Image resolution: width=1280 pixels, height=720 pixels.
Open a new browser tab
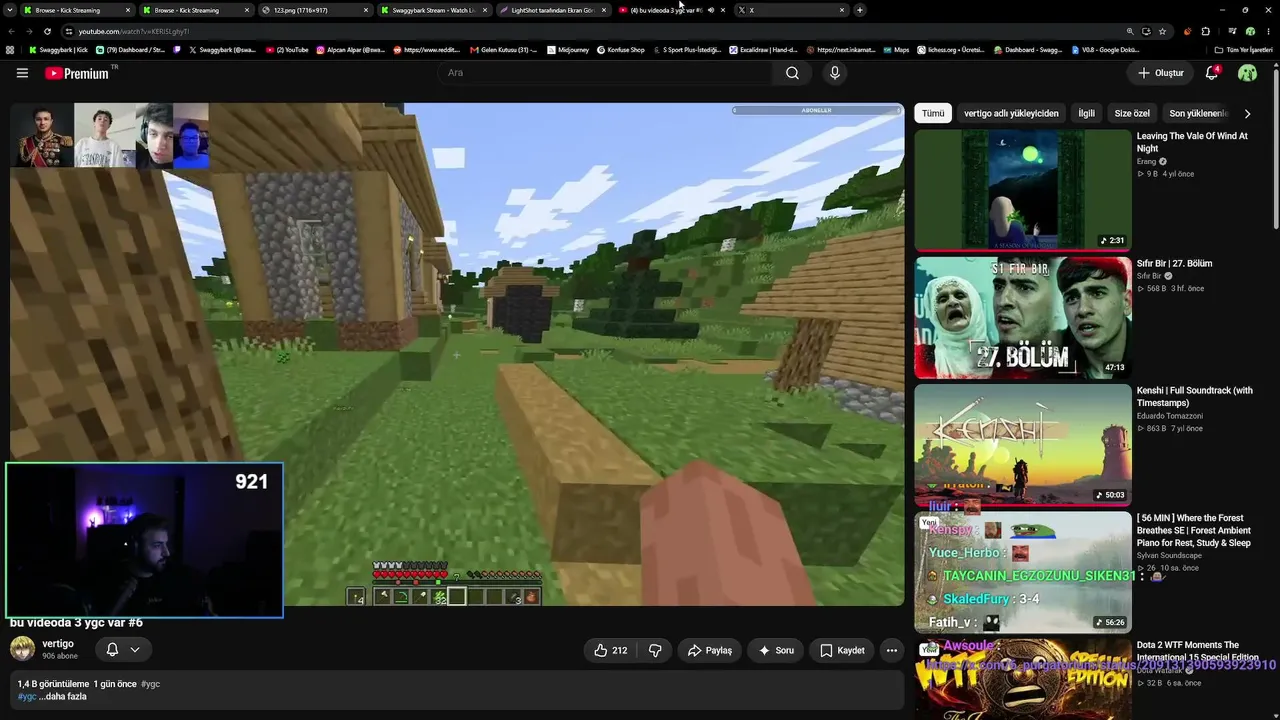[x=860, y=10]
